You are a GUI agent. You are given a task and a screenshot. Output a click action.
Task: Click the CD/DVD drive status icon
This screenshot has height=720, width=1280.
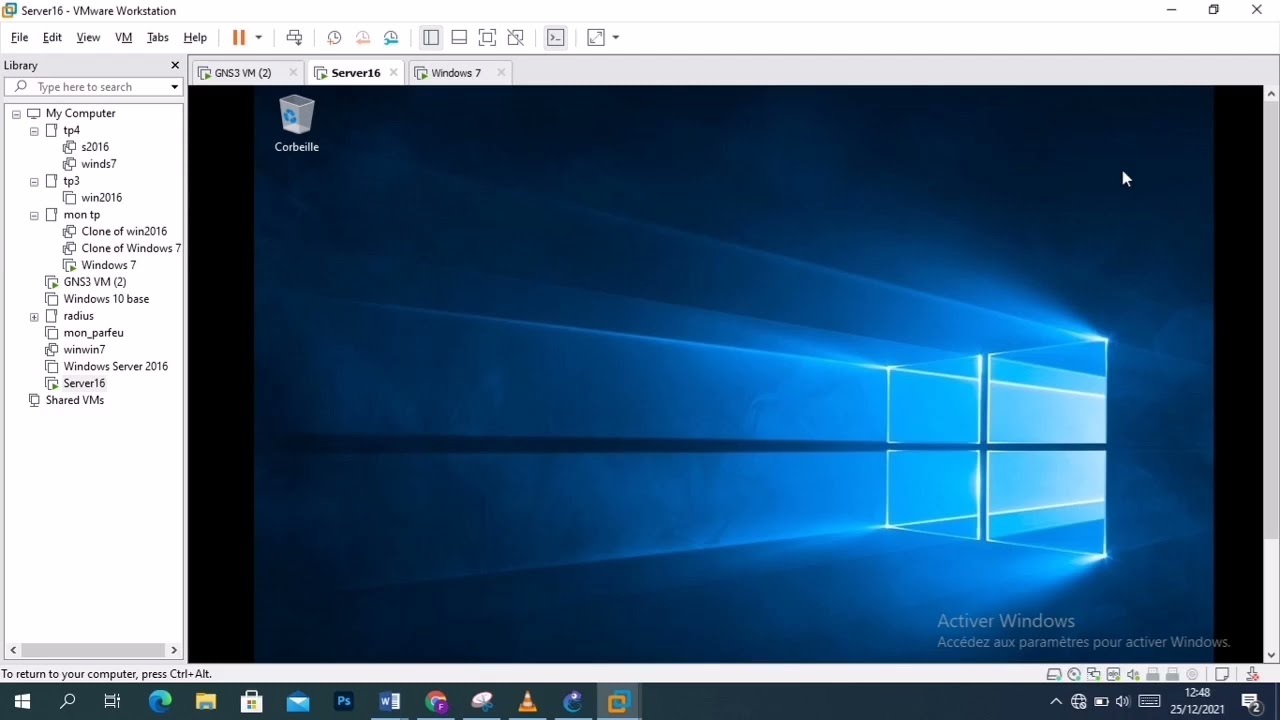point(1074,674)
